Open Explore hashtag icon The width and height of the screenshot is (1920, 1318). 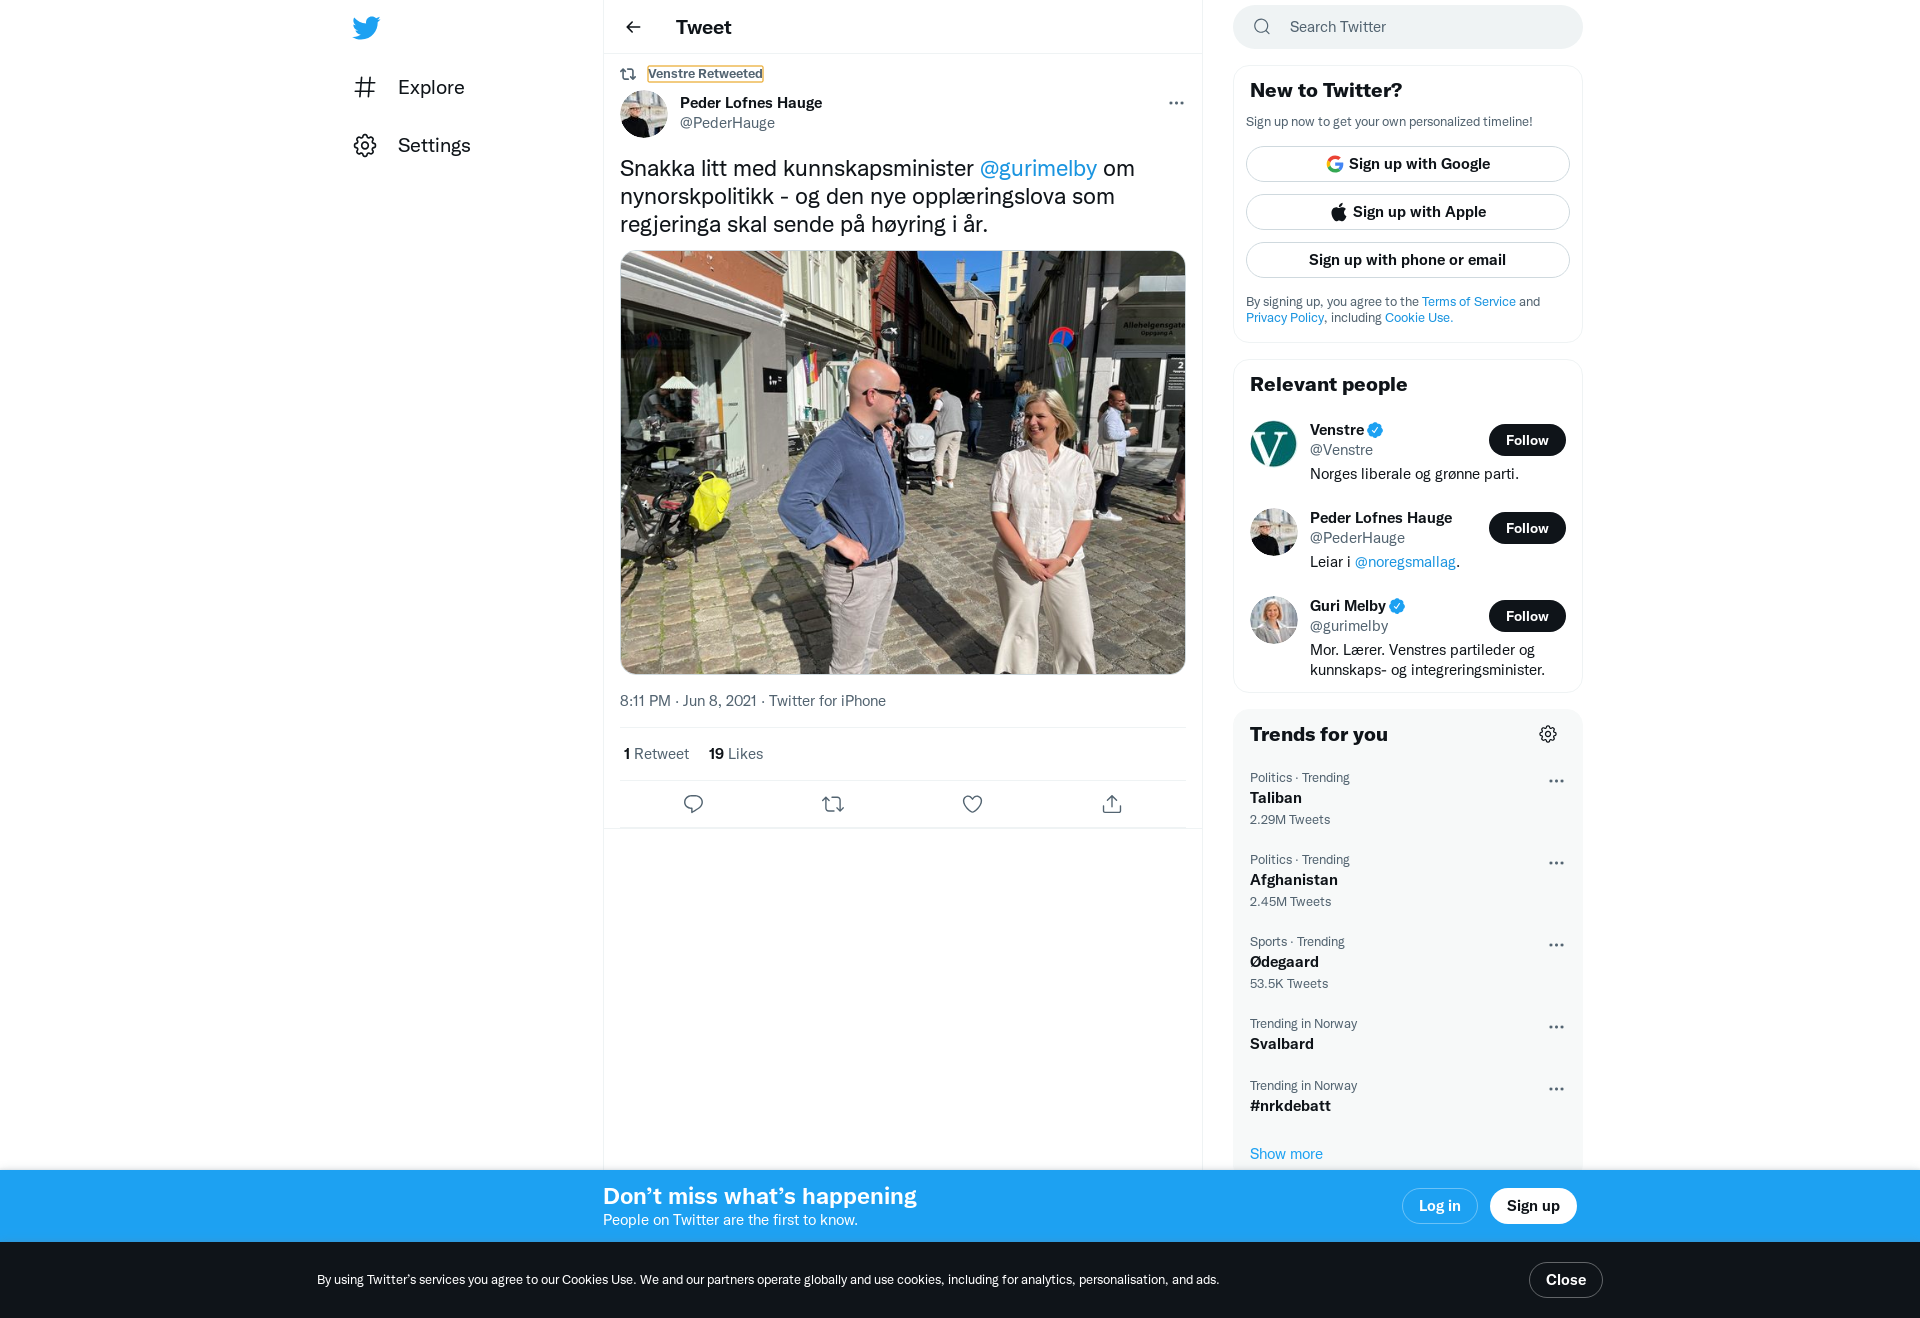(x=365, y=87)
